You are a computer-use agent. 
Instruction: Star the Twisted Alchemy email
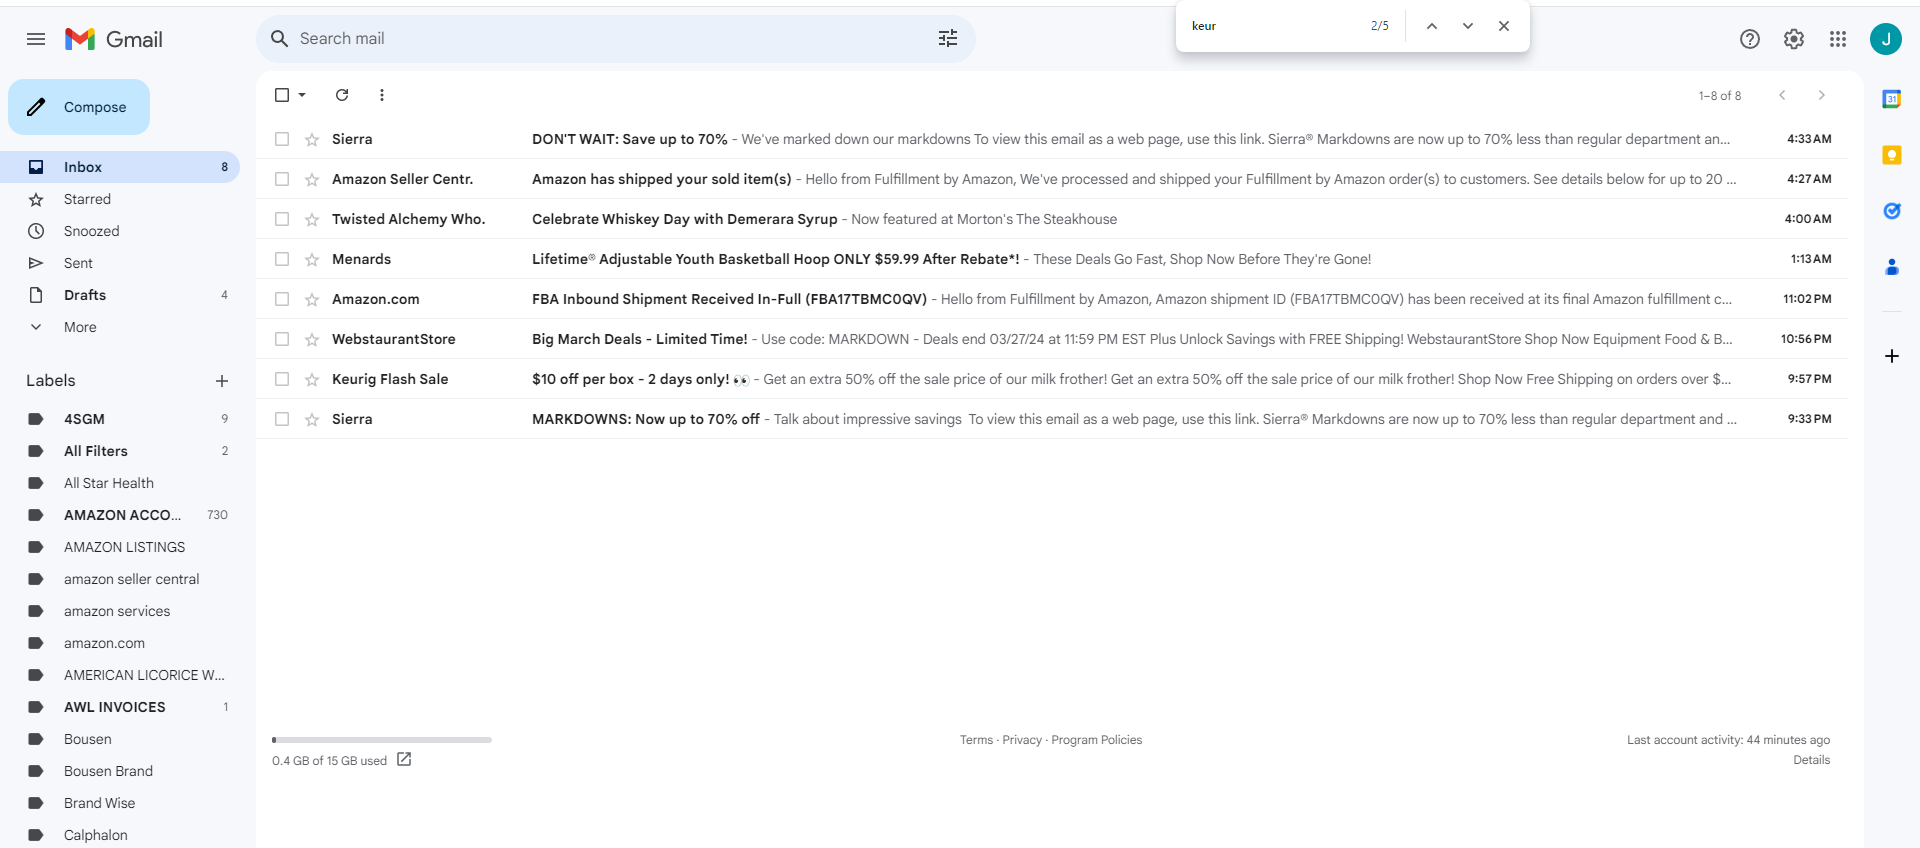(312, 219)
